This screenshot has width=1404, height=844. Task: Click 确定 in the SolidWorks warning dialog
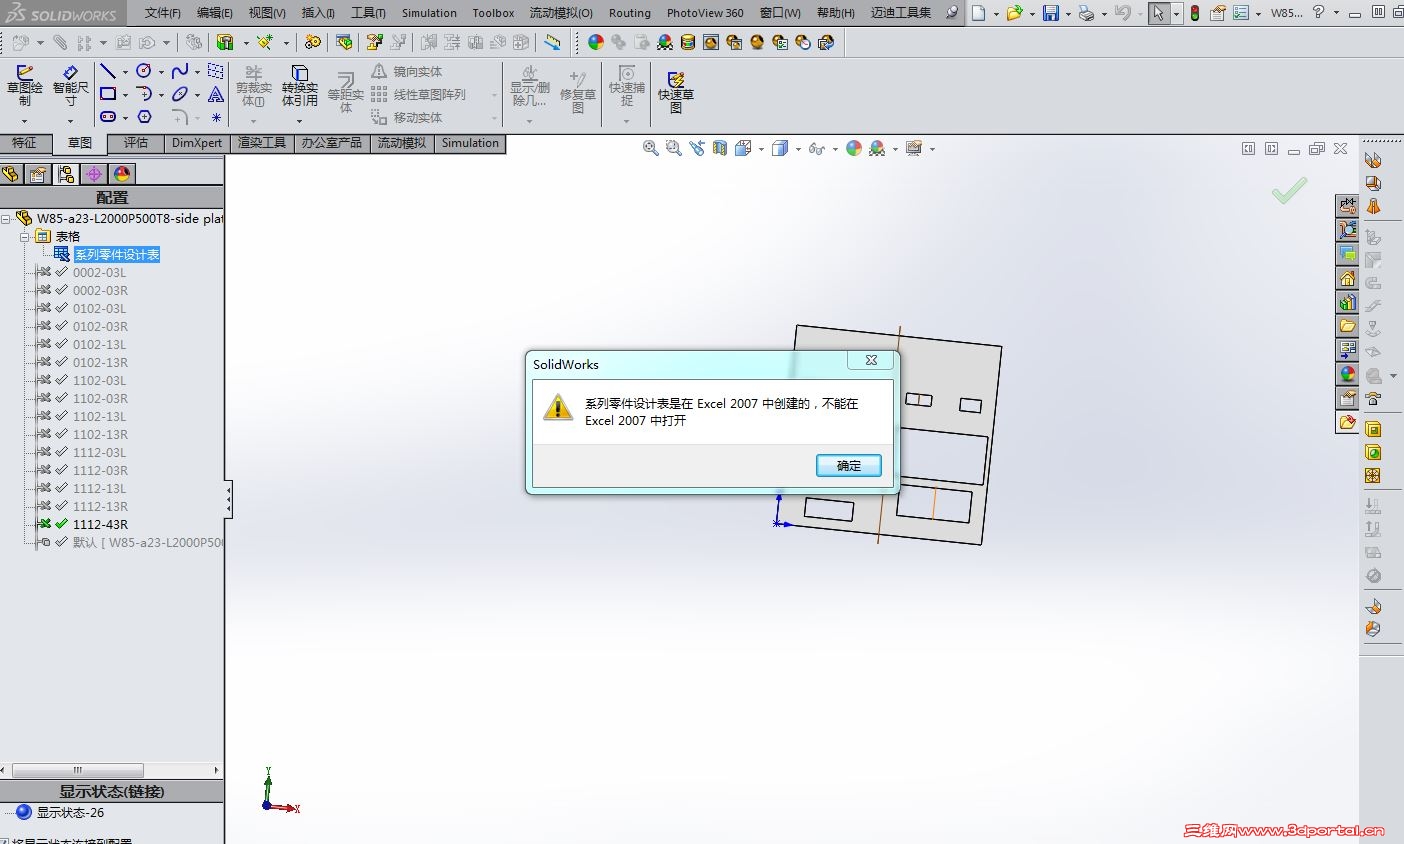pos(849,465)
